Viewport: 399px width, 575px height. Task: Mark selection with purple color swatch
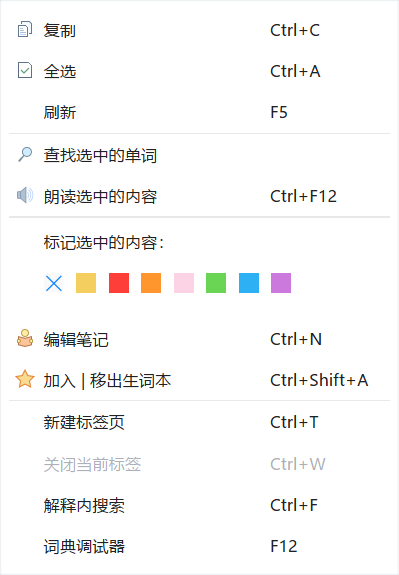point(281,283)
